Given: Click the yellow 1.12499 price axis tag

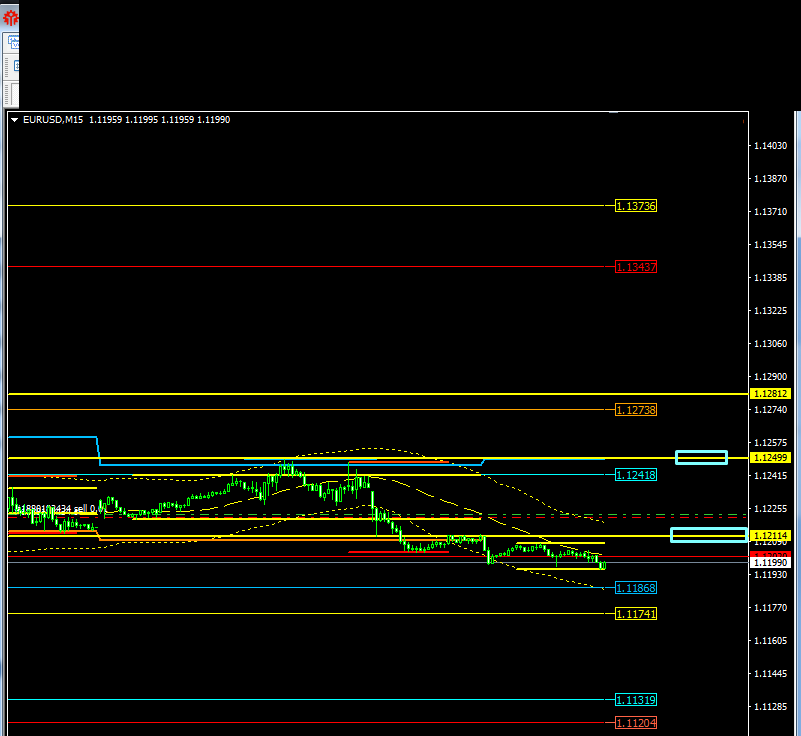Looking at the screenshot, I should click(770, 458).
